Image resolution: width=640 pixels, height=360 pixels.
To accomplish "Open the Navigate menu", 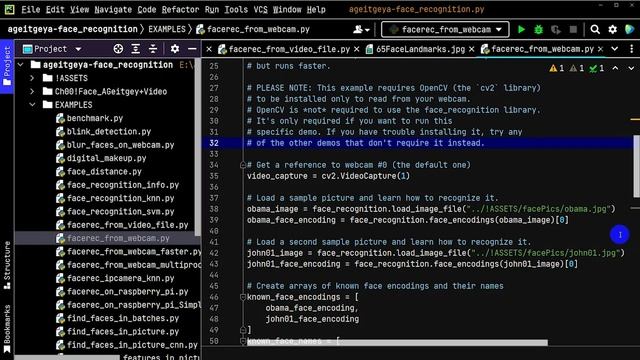I will tap(113, 9).
